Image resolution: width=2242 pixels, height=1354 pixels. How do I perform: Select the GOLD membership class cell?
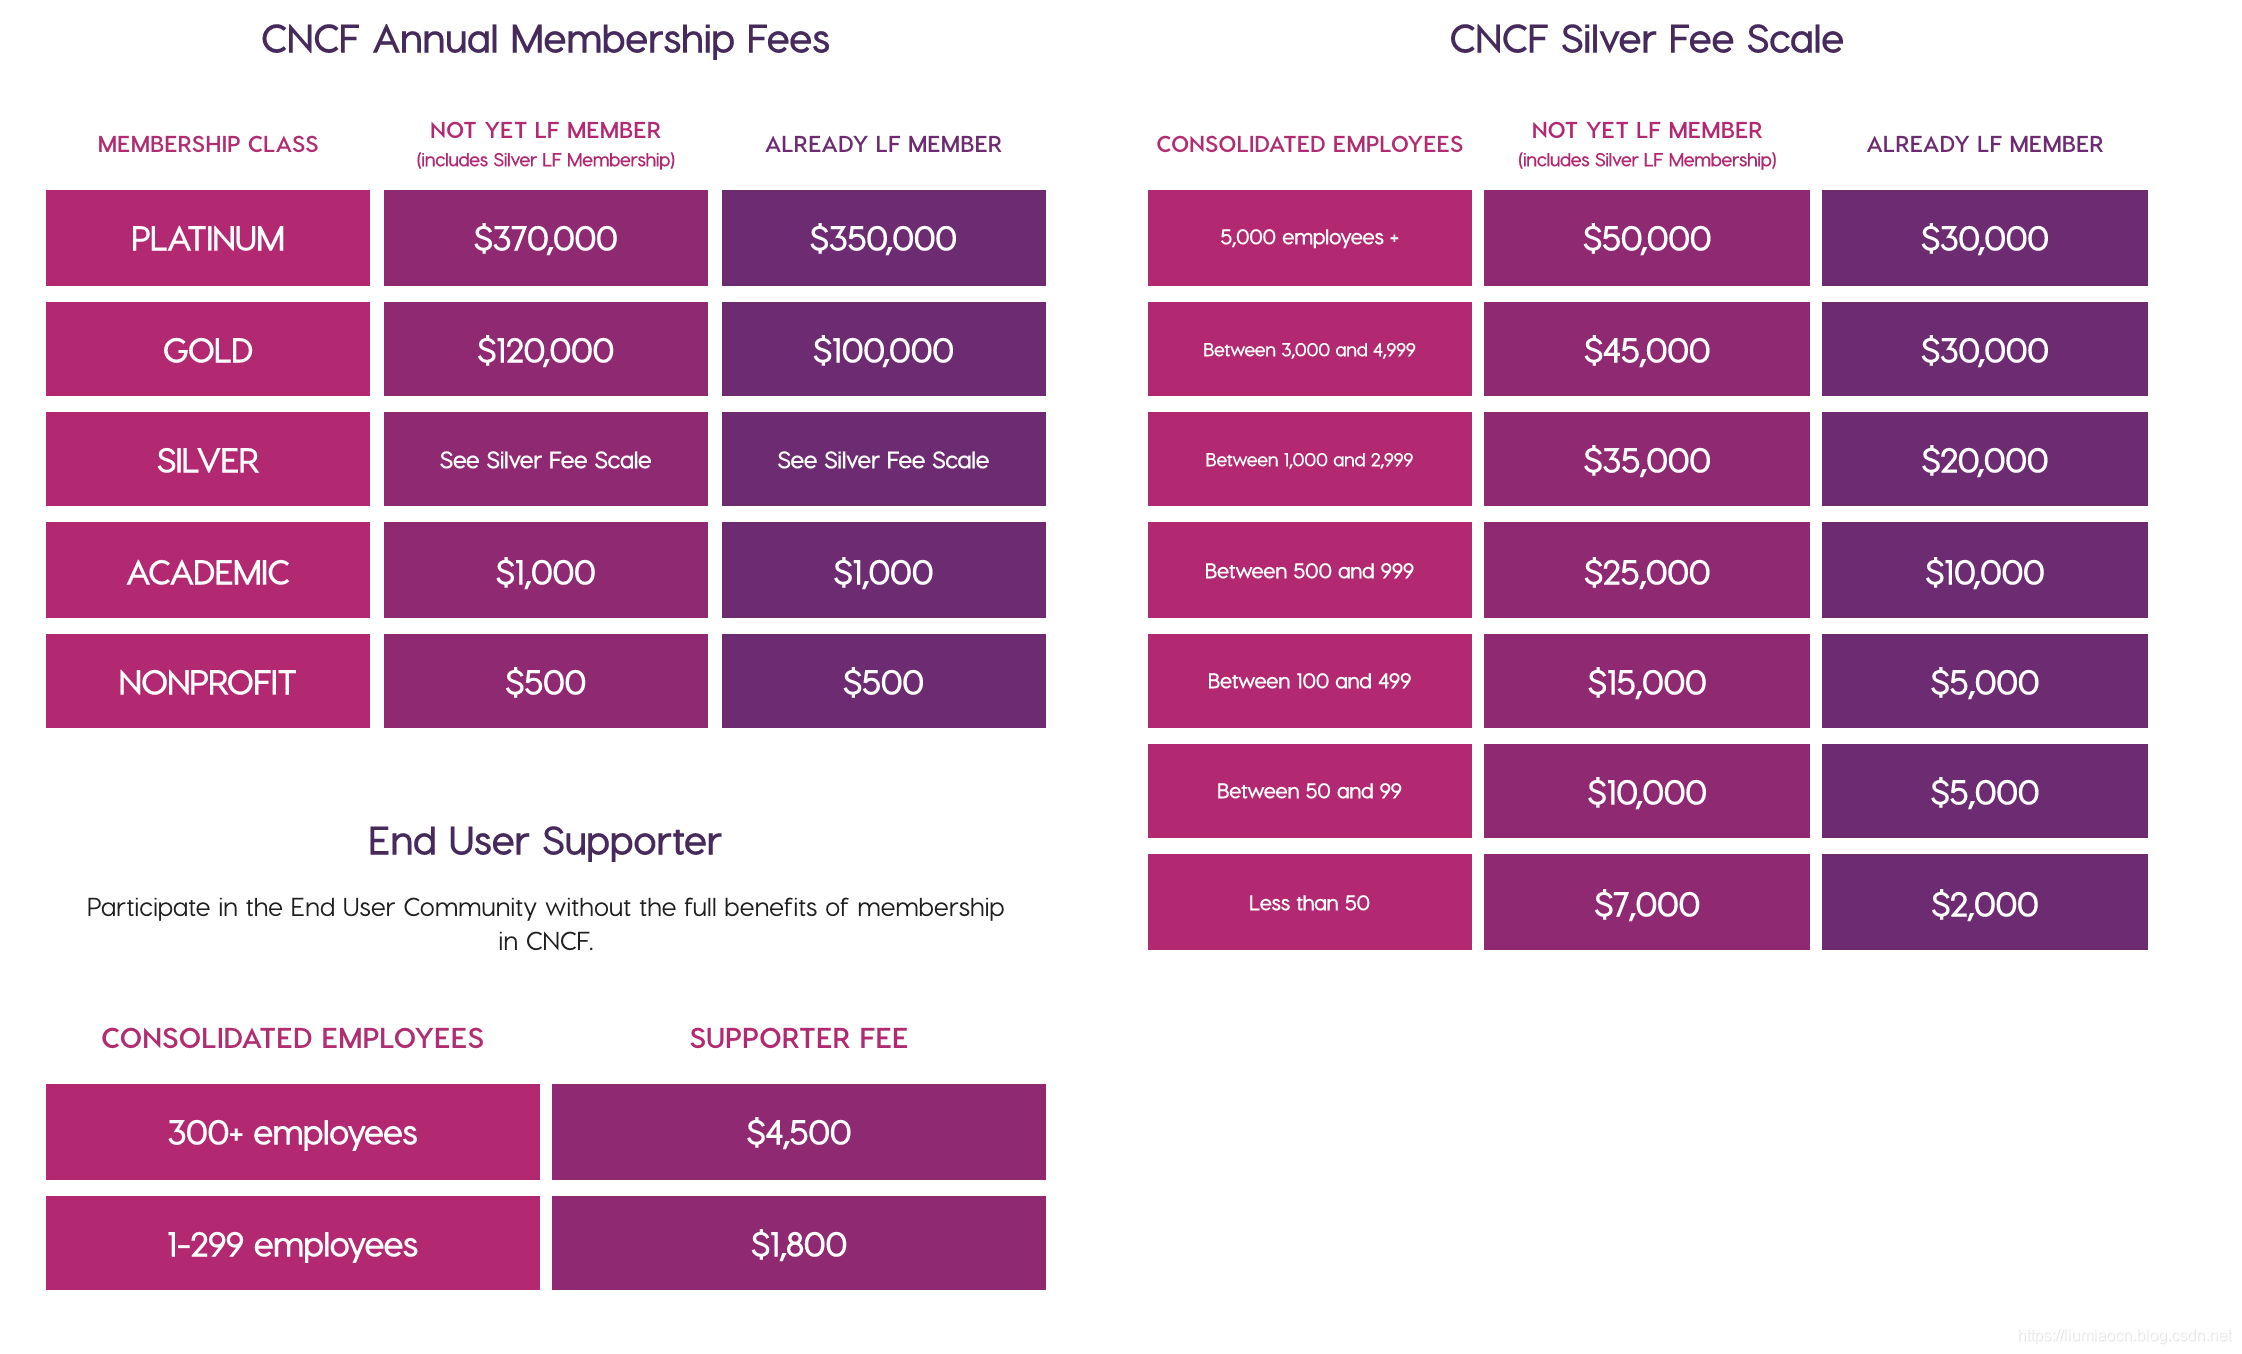coord(207,349)
